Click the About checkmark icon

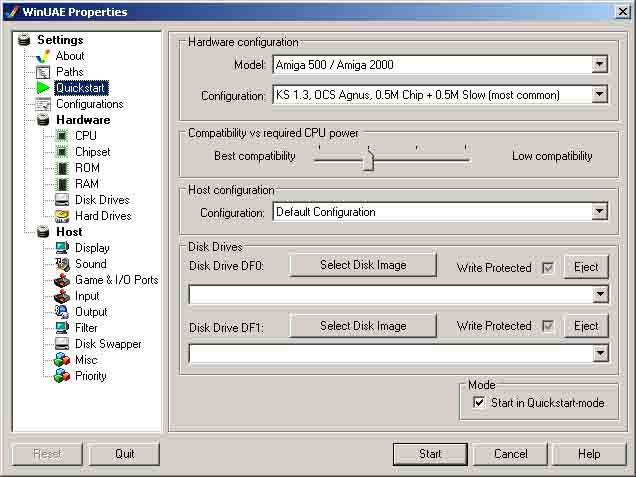click(43, 56)
